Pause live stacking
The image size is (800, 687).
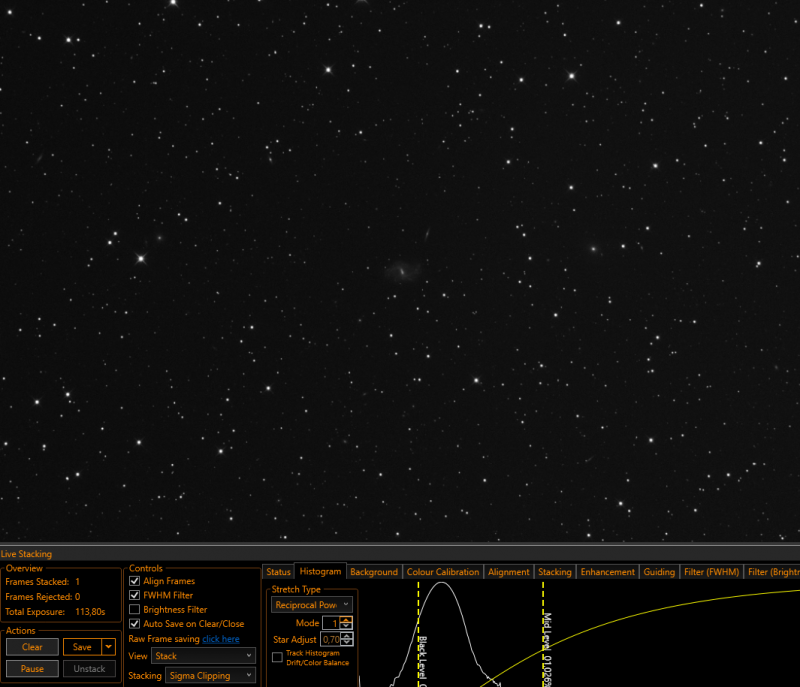[32, 668]
